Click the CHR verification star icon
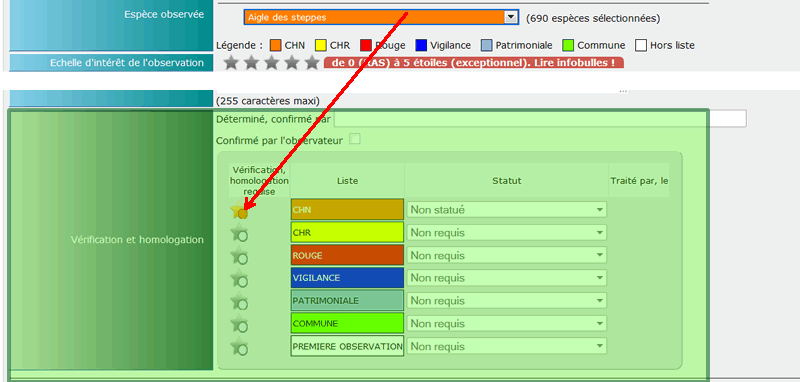 point(239,233)
